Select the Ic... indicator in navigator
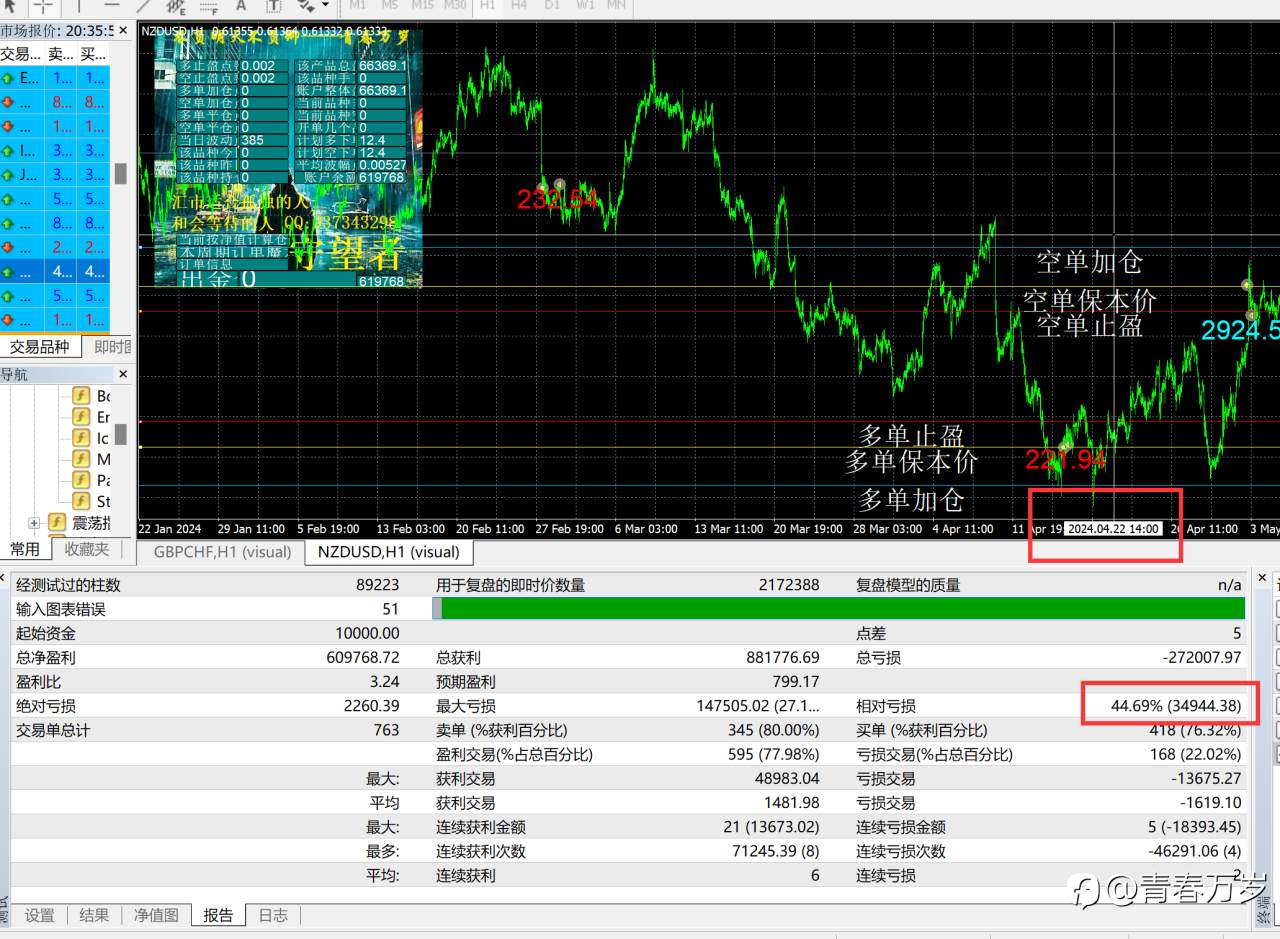Viewport: 1280px width, 939px height. click(92, 438)
